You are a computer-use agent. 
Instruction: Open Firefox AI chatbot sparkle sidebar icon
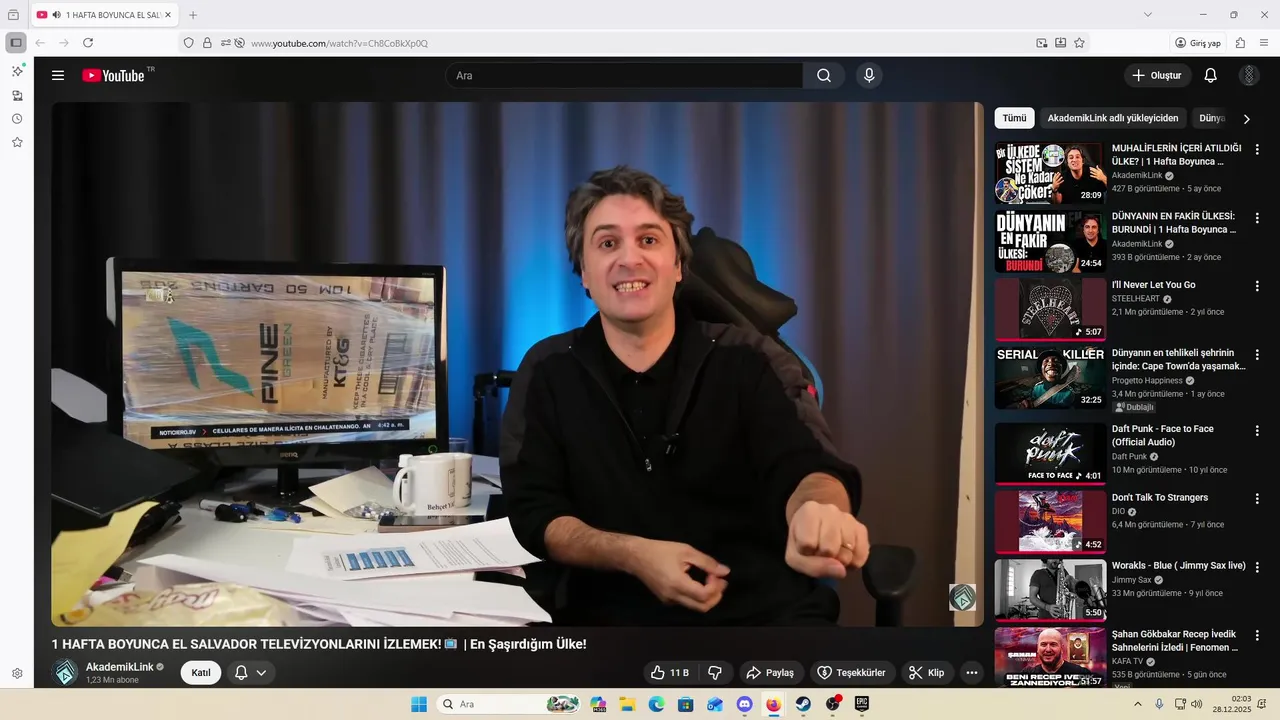(x=17, y=71)
